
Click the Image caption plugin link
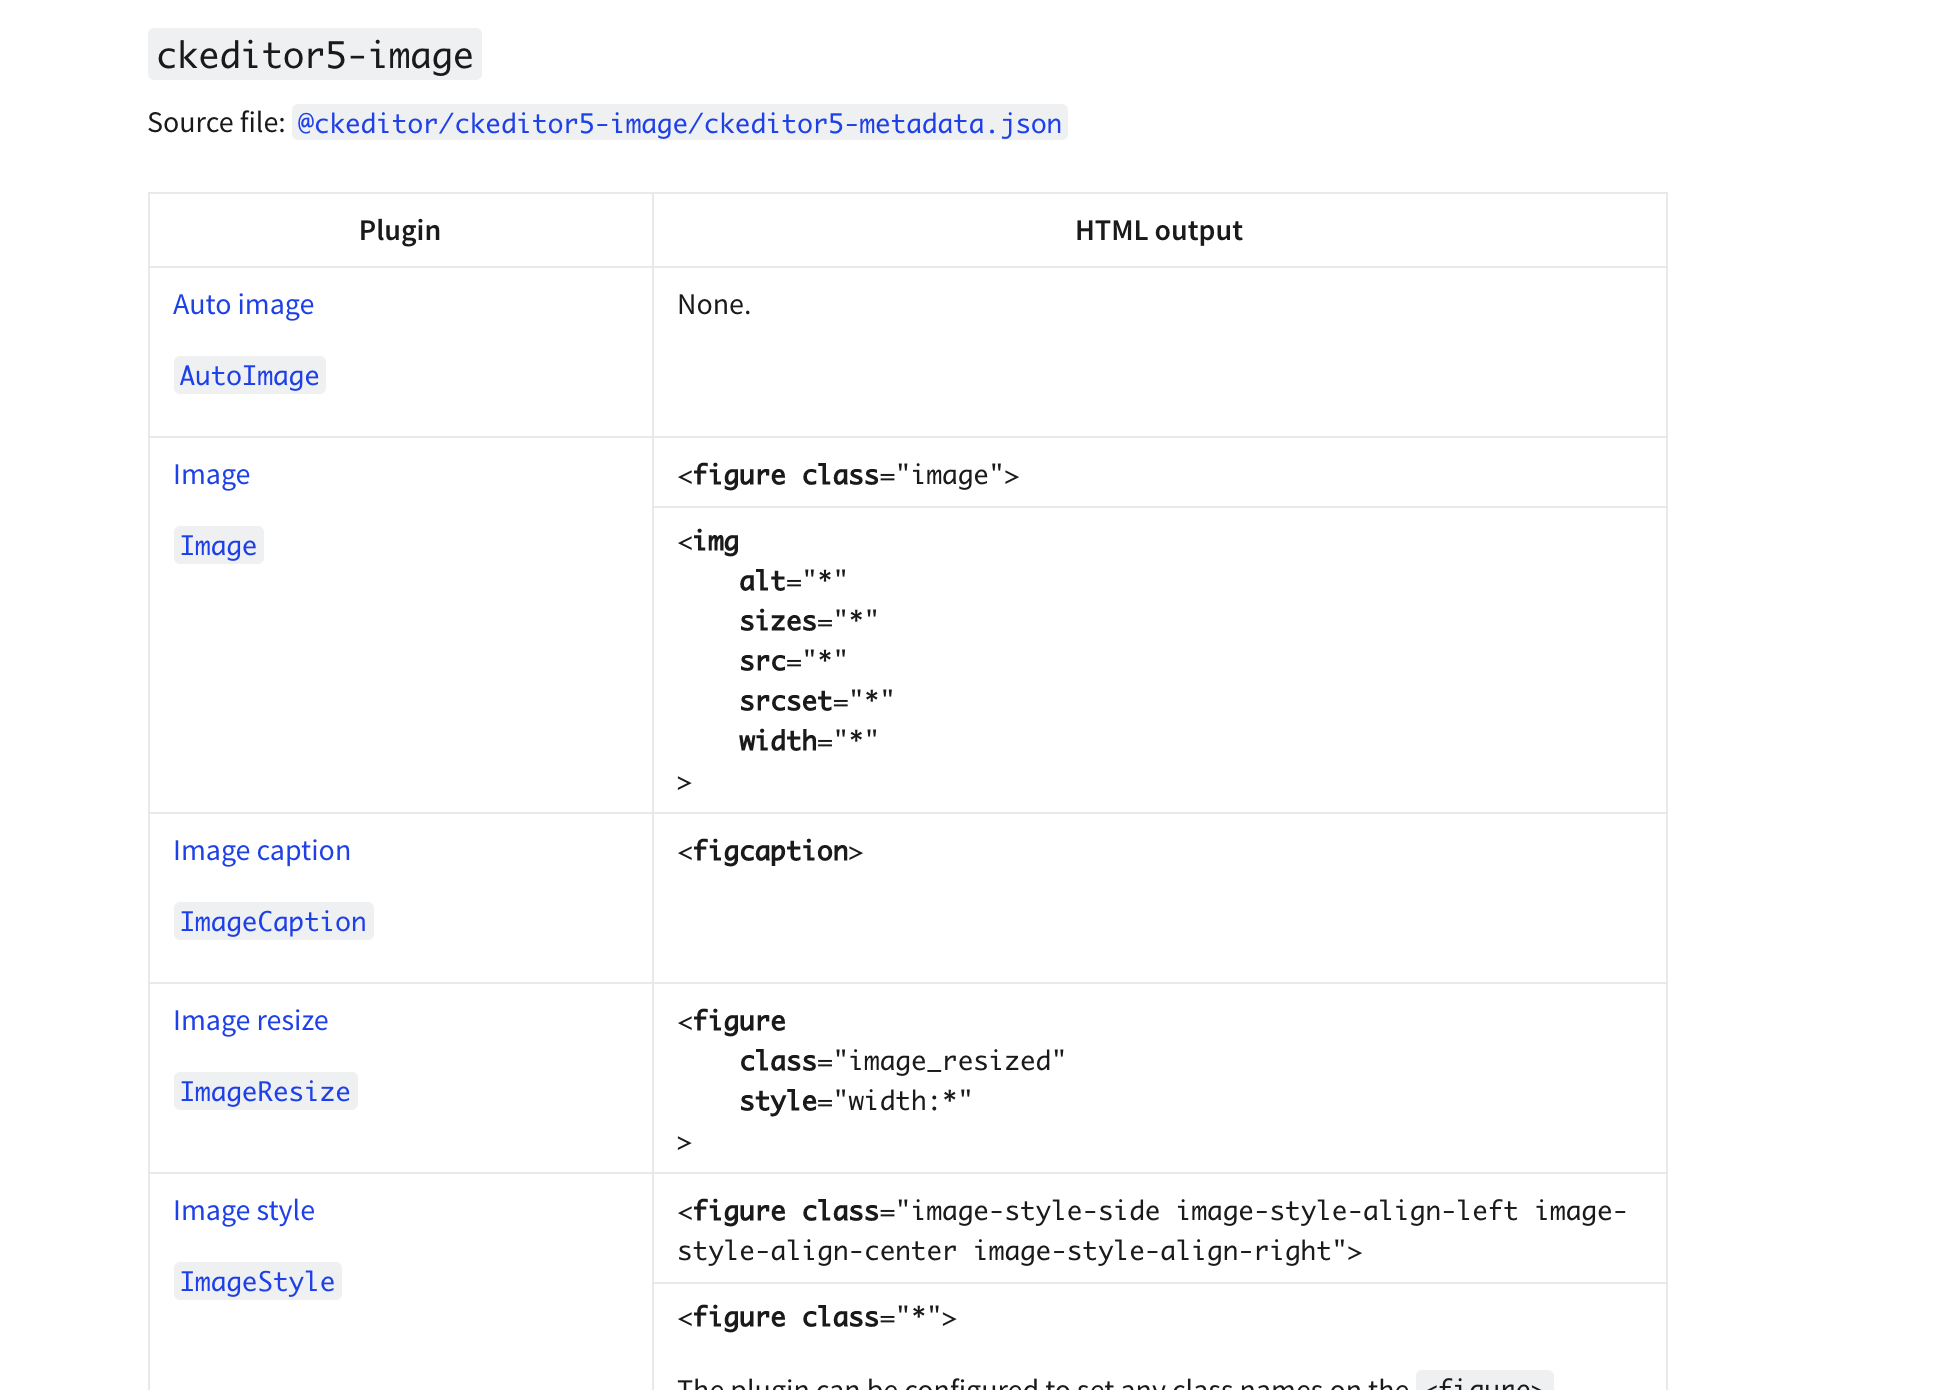click(x=261, y=850)
